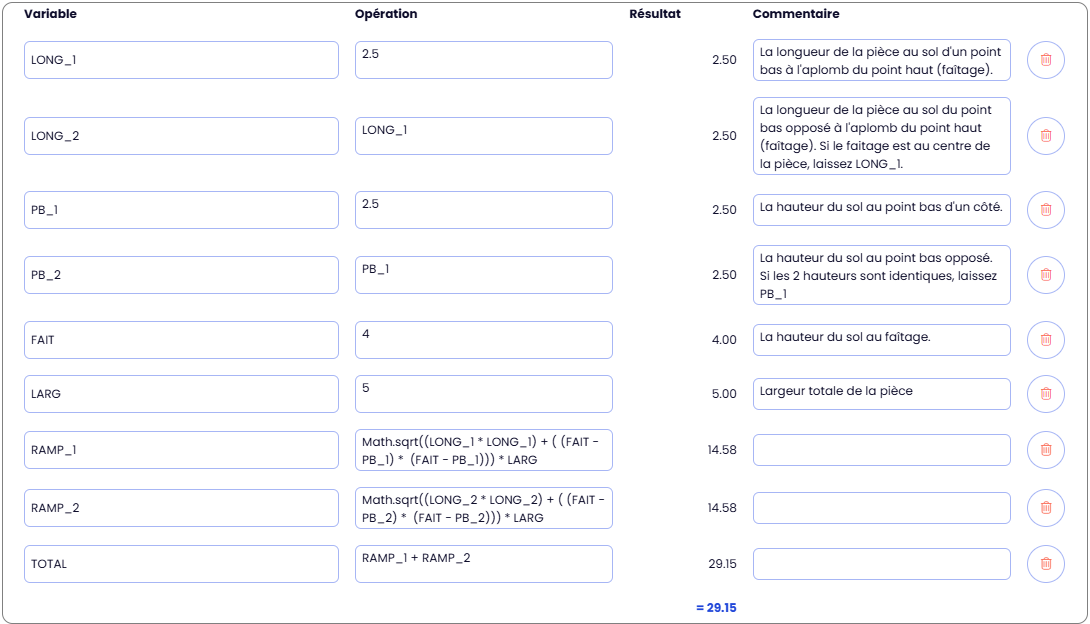The height and width of the screenshot is (624, 1090).
Task: Select the PB_2 variable name field
Action: pyautogui.click(x=181, y=275)
